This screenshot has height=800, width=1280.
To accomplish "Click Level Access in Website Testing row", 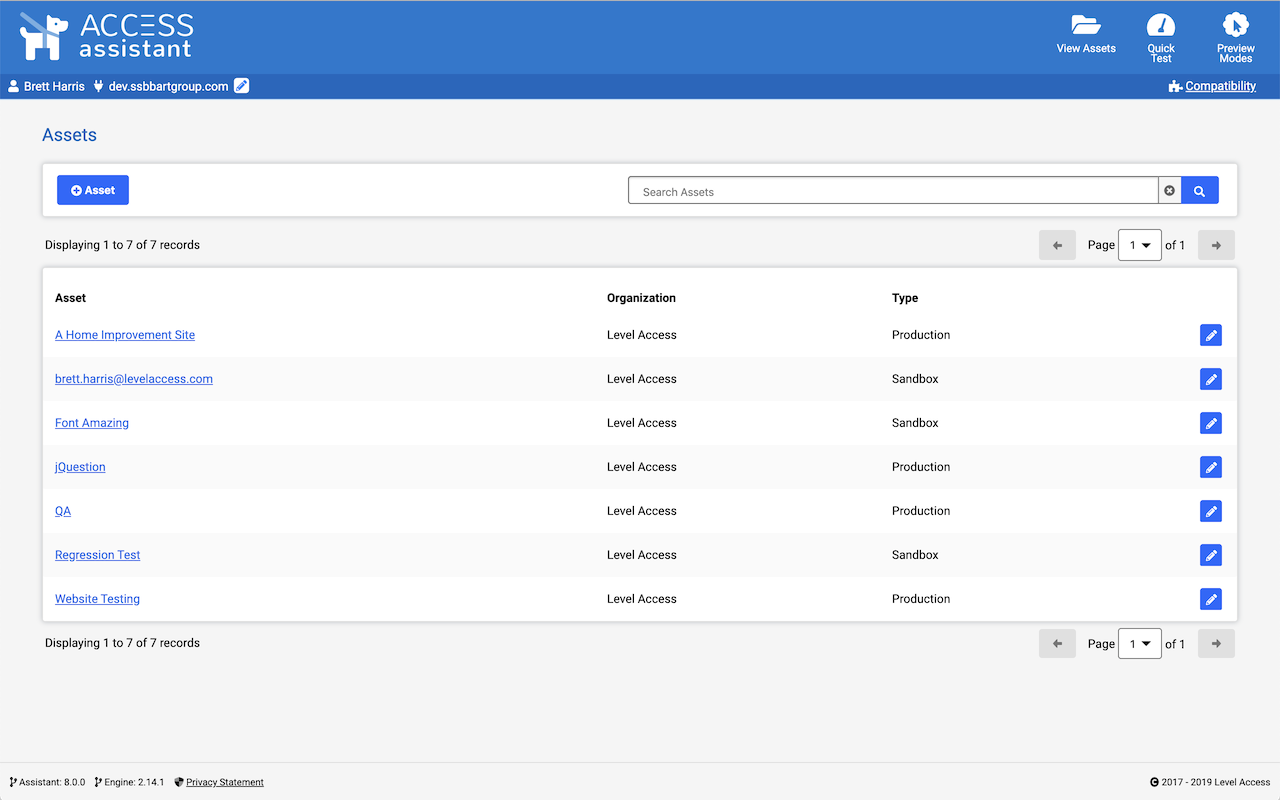I will coord(642,599).
